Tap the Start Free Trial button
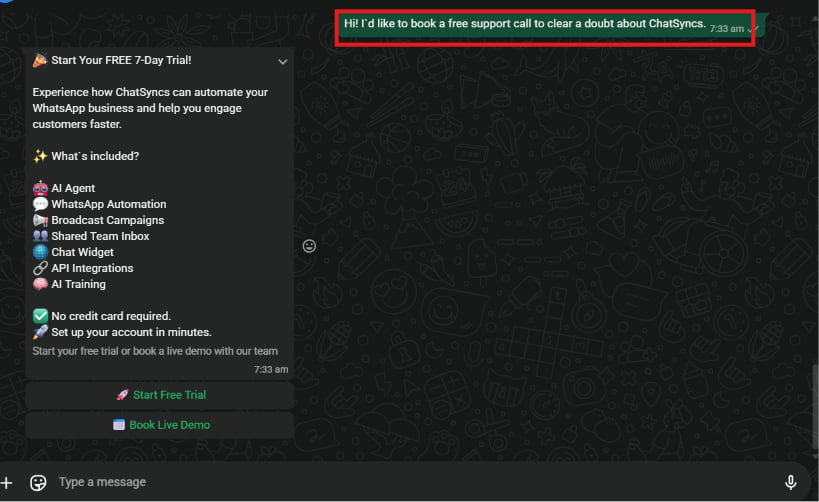This screenshot has width=819, height=502. (160, 395)
